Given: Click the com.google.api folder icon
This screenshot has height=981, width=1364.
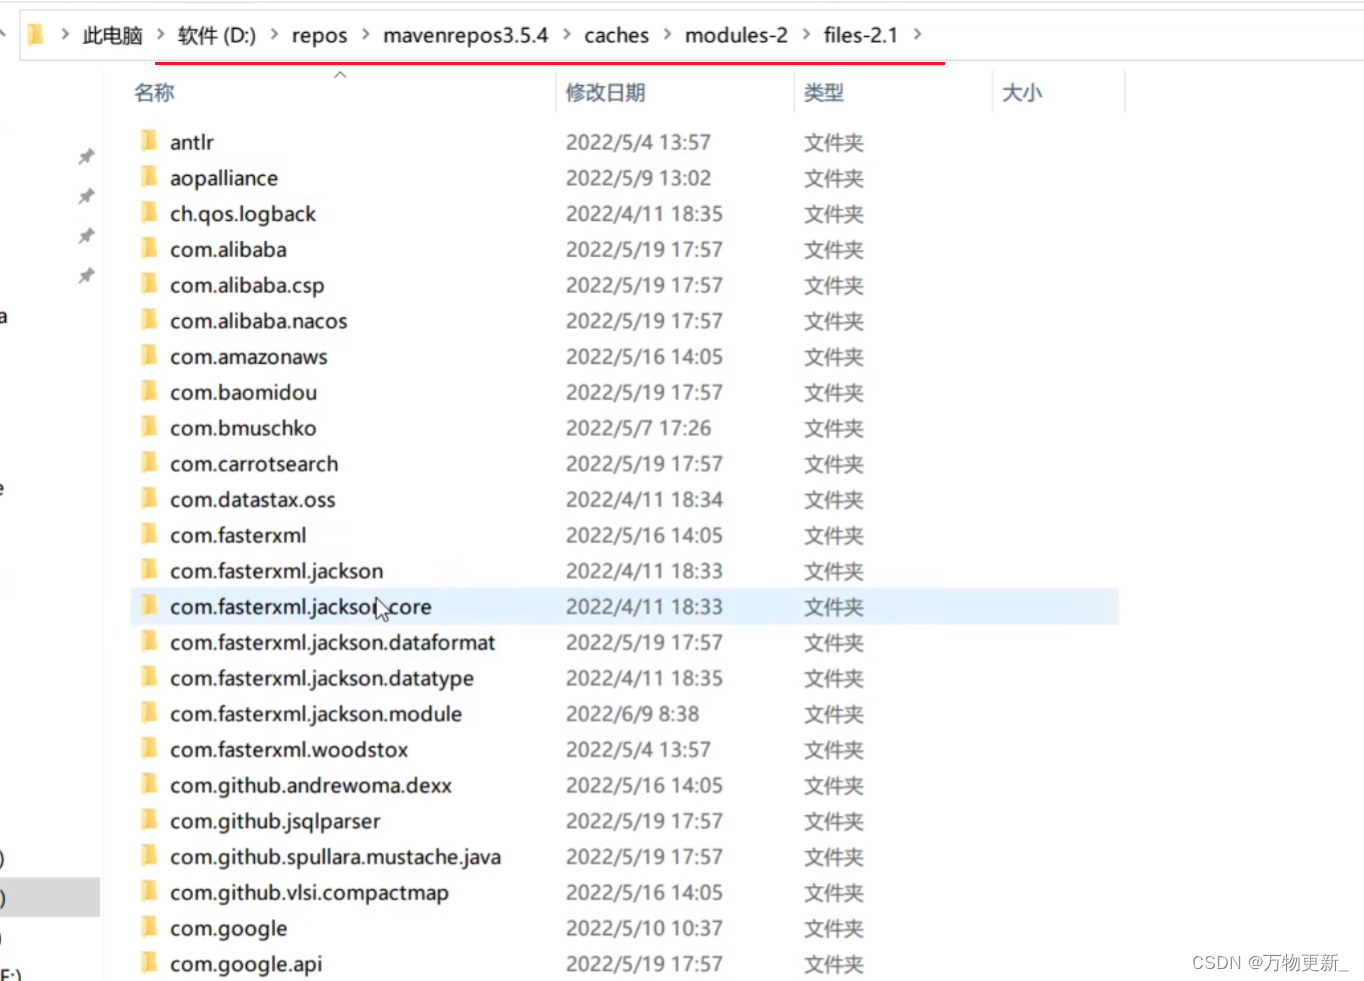Looking at the screenshot, I should pos(149,963).
